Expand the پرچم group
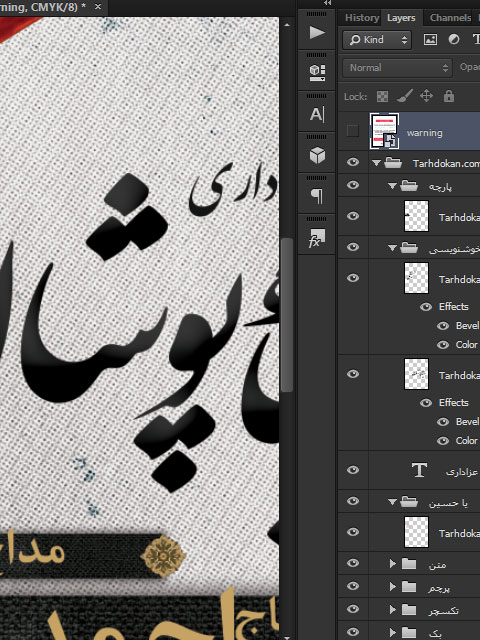Image resolution: width=480 pixels, height=640 pixels. (393, 587)
